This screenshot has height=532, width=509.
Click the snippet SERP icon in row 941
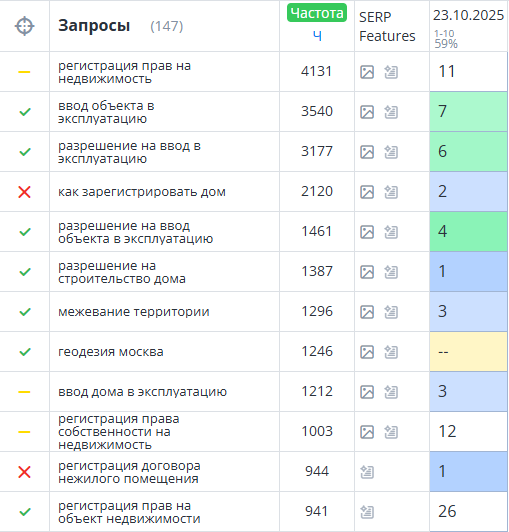click(x=367, y=512)
